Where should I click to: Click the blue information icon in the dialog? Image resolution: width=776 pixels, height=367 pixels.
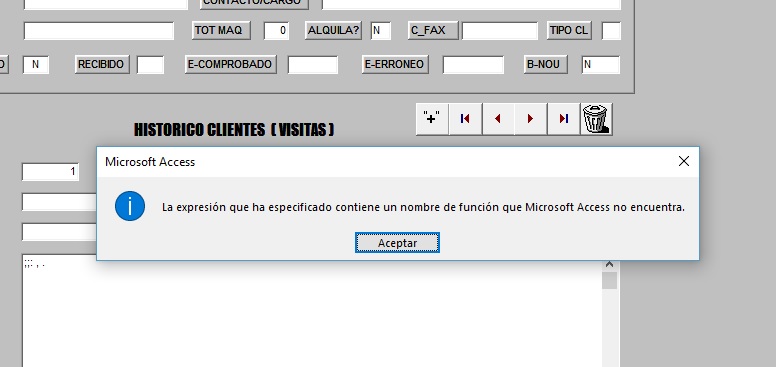pos(130,206)
